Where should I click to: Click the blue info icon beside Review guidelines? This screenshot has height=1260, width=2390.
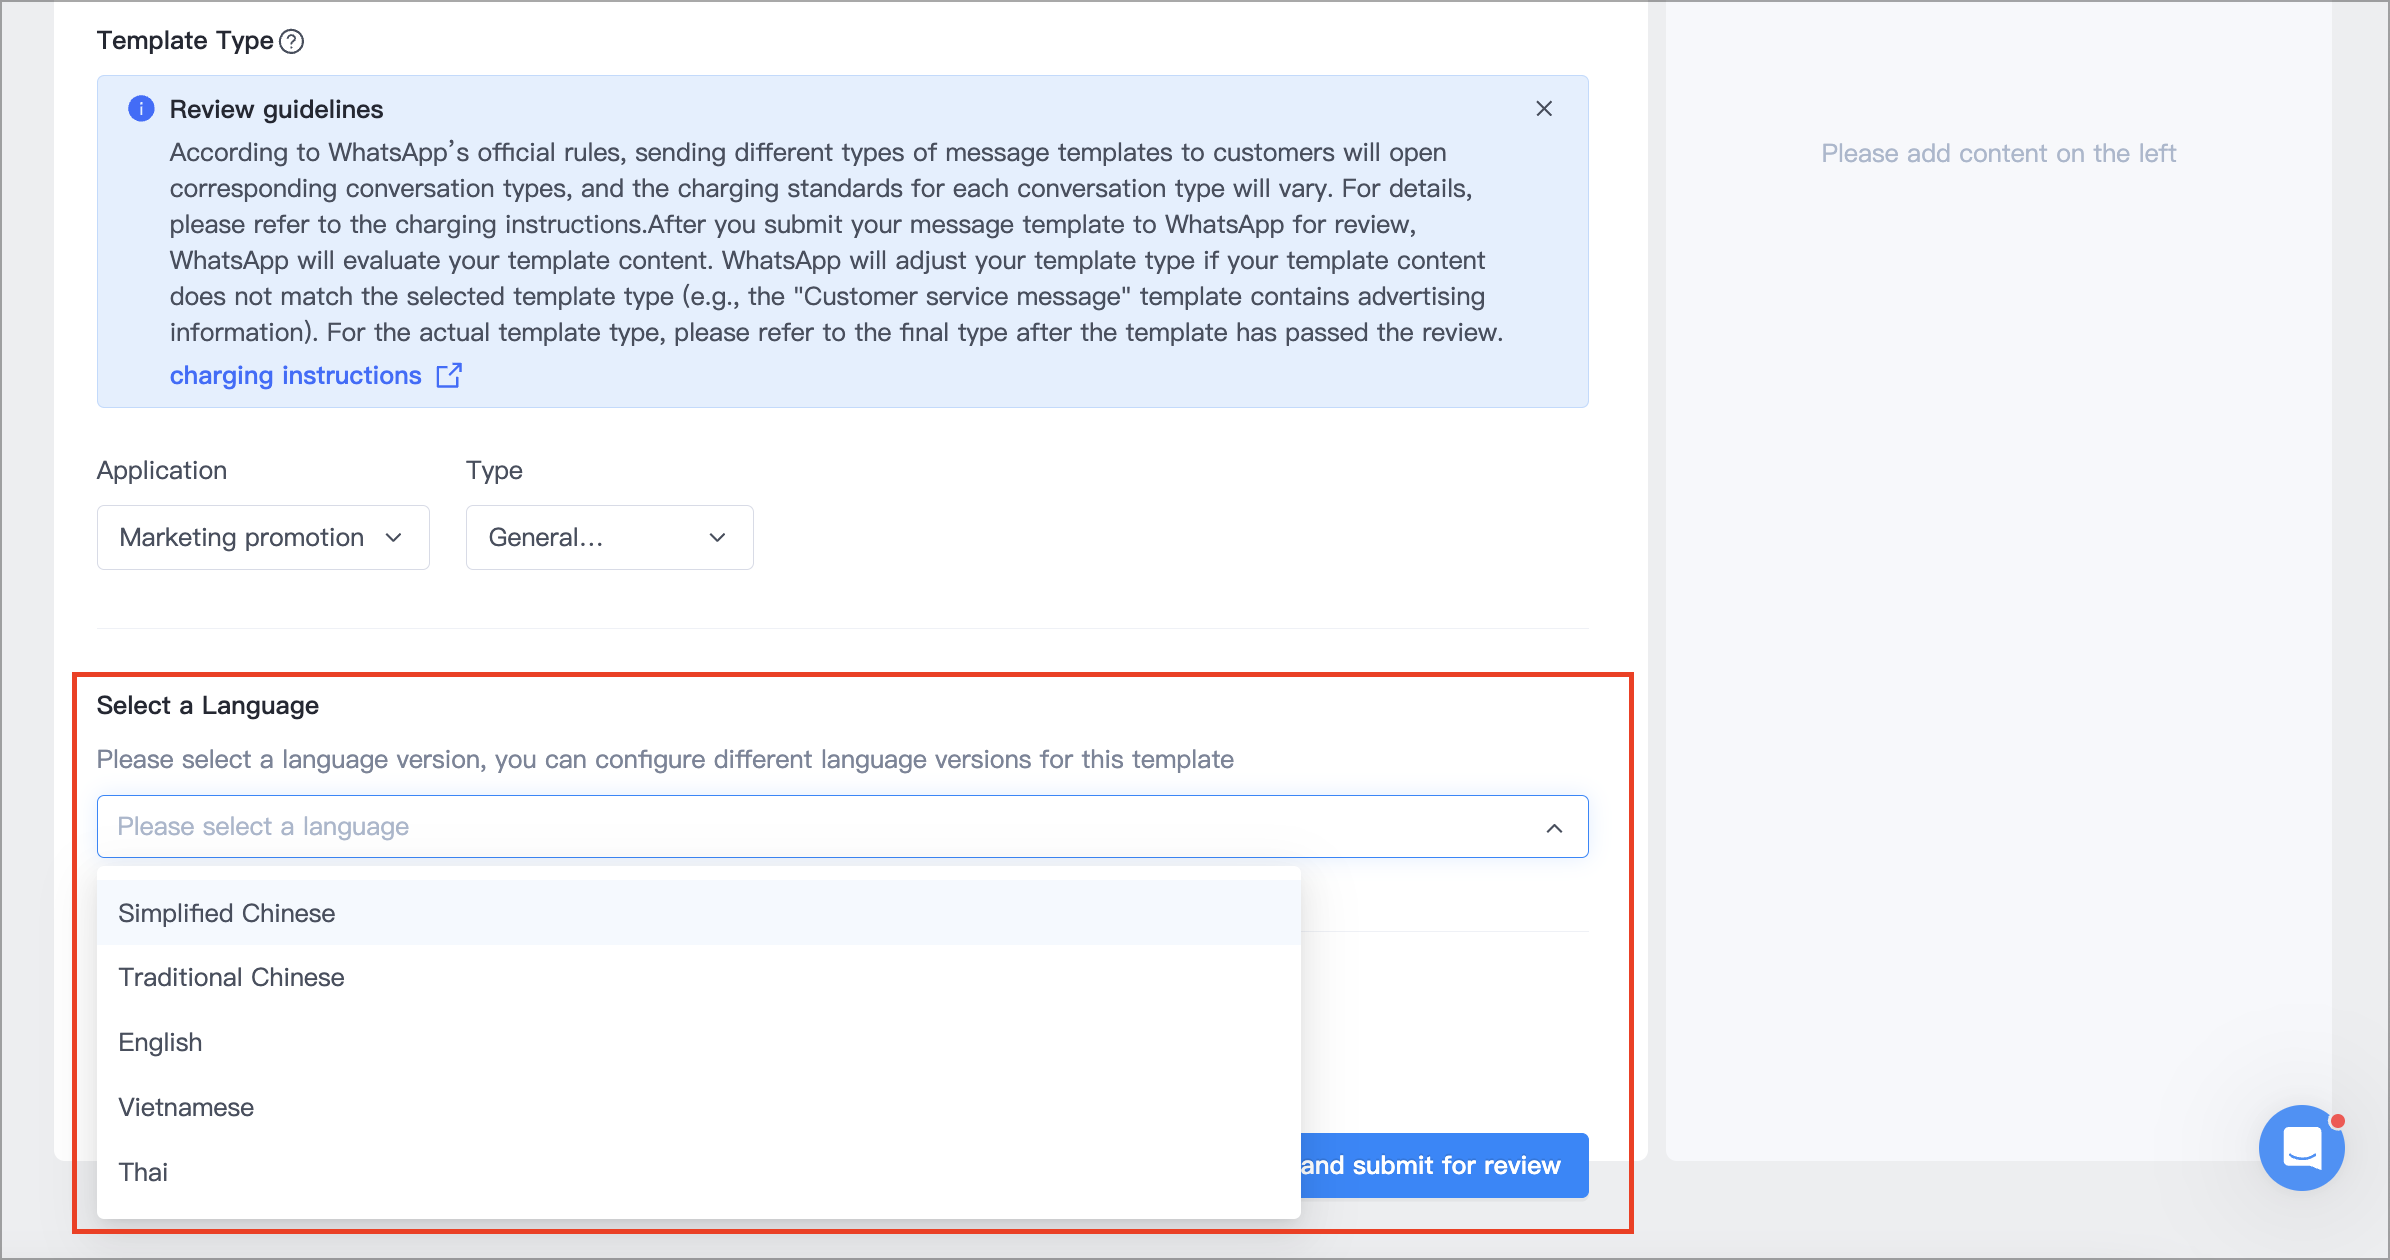click(x=141, y=109)
